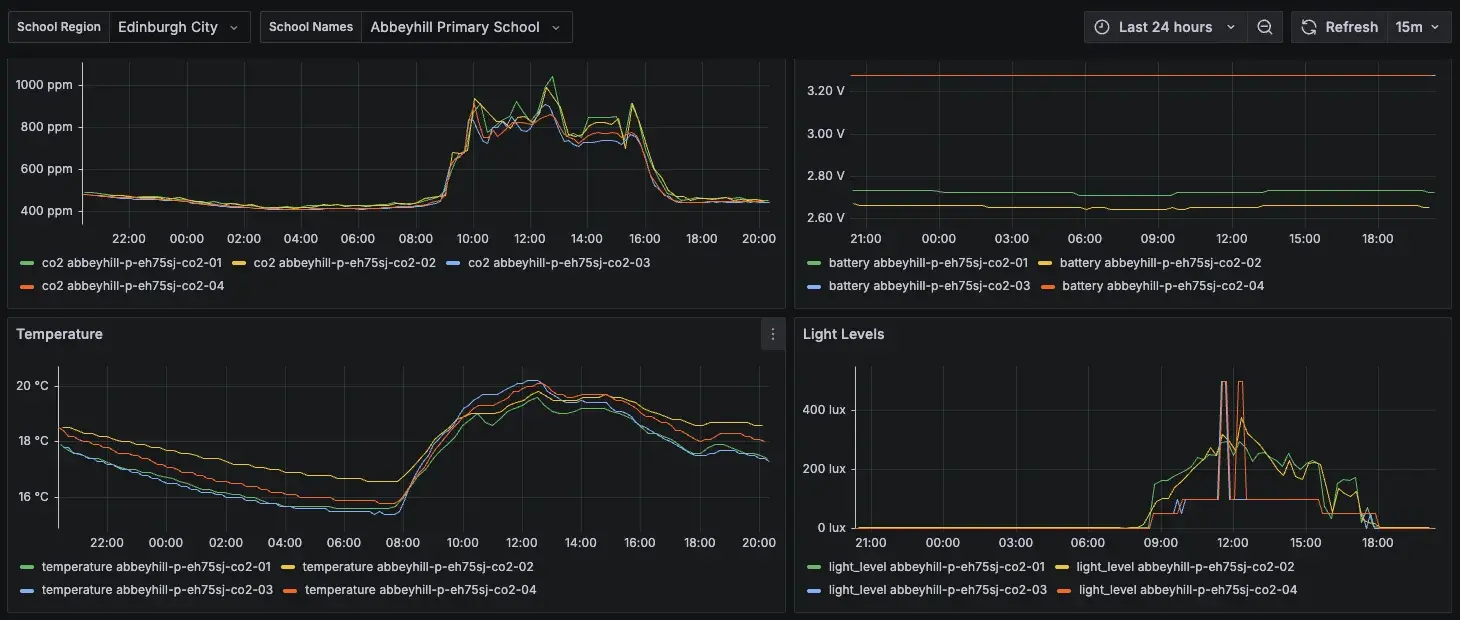Viewport: 1460px width, 620px height.
Task: Open the Last 24 hours time picker
Action: point(1165,27)
